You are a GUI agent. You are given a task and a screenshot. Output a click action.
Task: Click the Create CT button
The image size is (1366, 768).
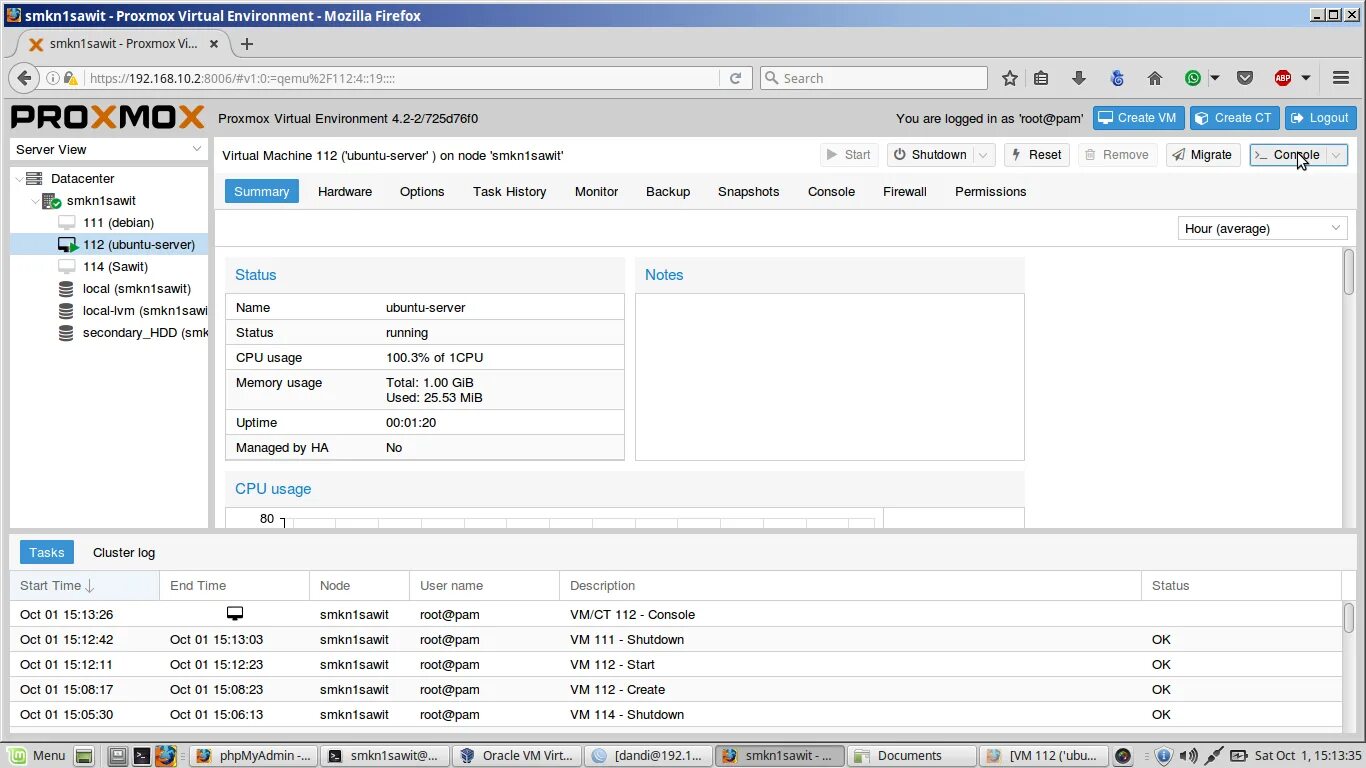tap(1234, 118)
